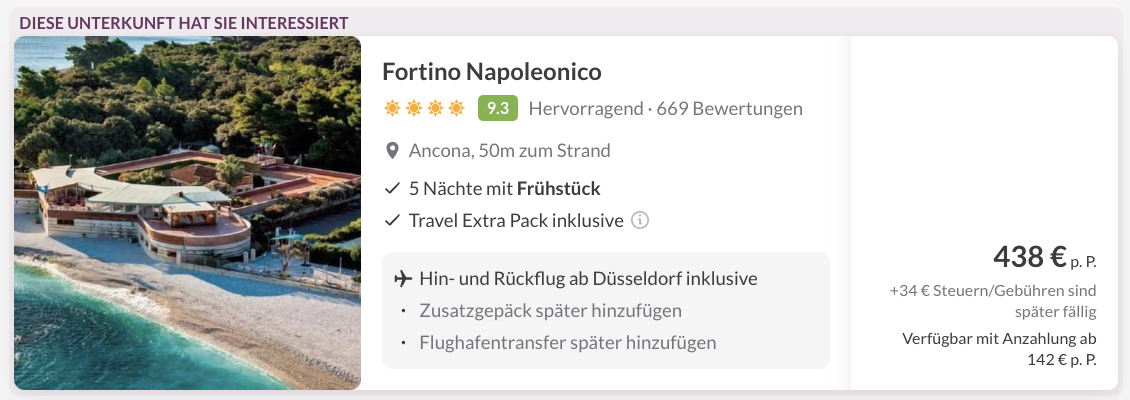Screen dimensions: 1130x400
Task: Click the green 9.3 rating badge
Action: pos(498,109)
